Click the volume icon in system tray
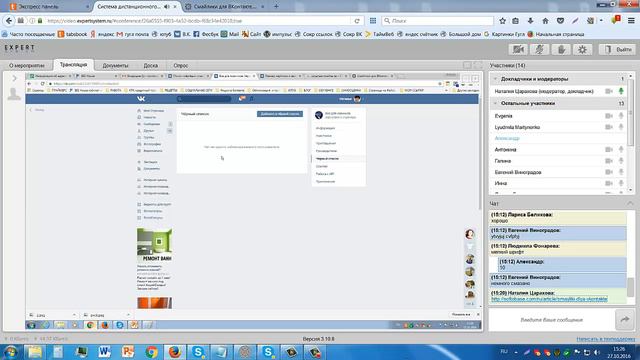 click(x=597, y=352)
